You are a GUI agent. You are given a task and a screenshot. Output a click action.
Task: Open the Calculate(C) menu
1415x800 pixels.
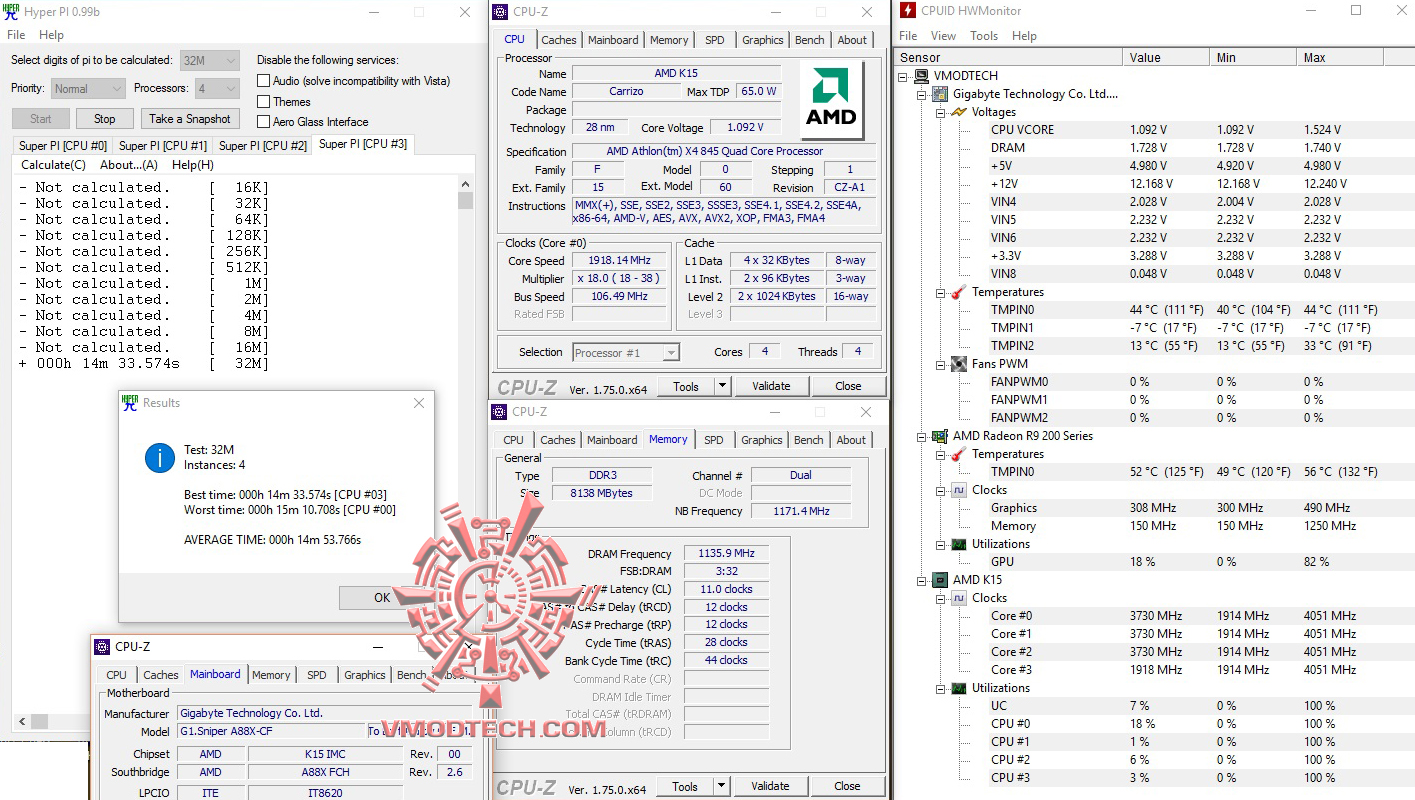(53, 165)
